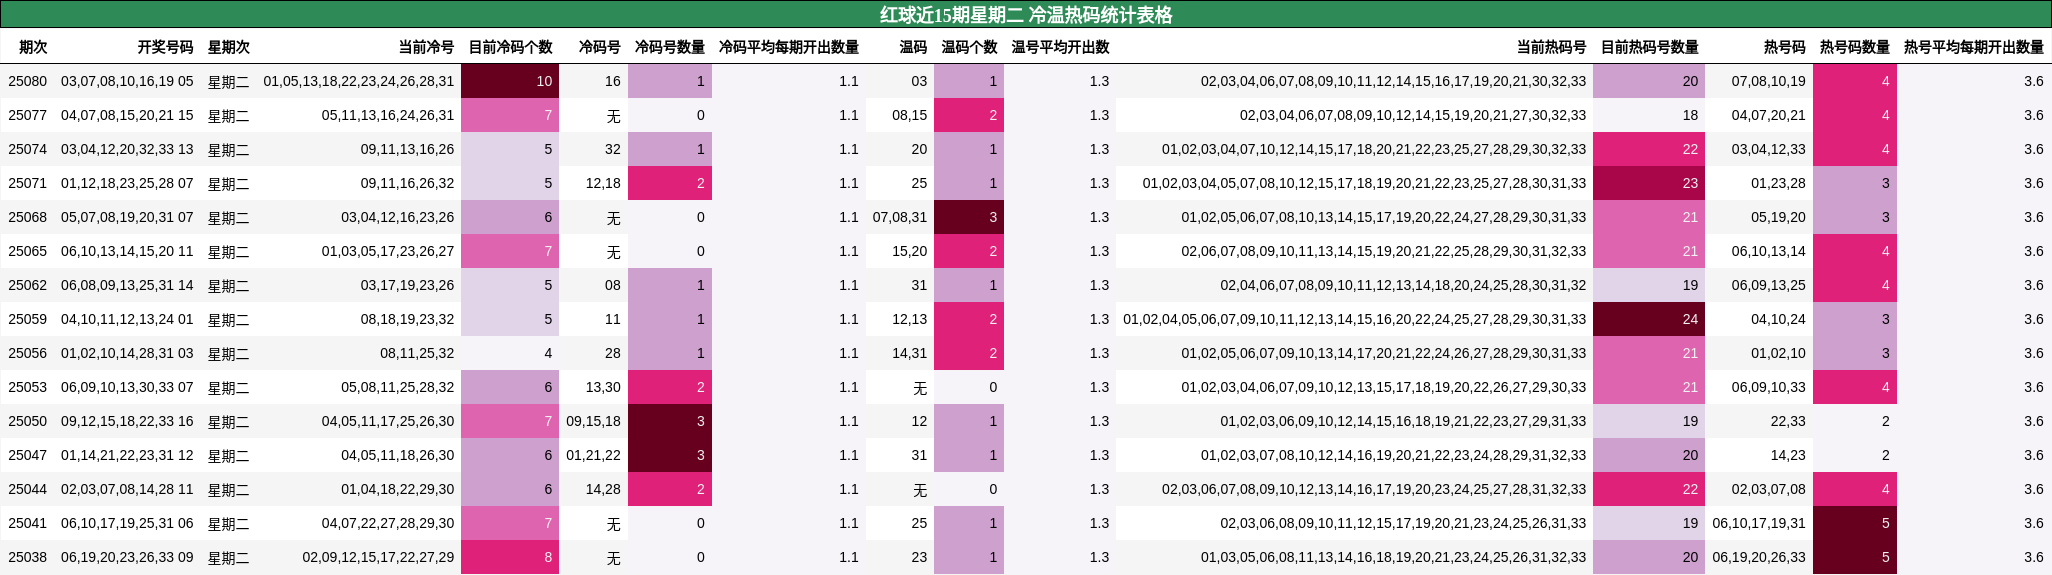Viewport: 2052px width, 575px height.
Task: Select the 当前热码号 column header
Action: 1551,47
